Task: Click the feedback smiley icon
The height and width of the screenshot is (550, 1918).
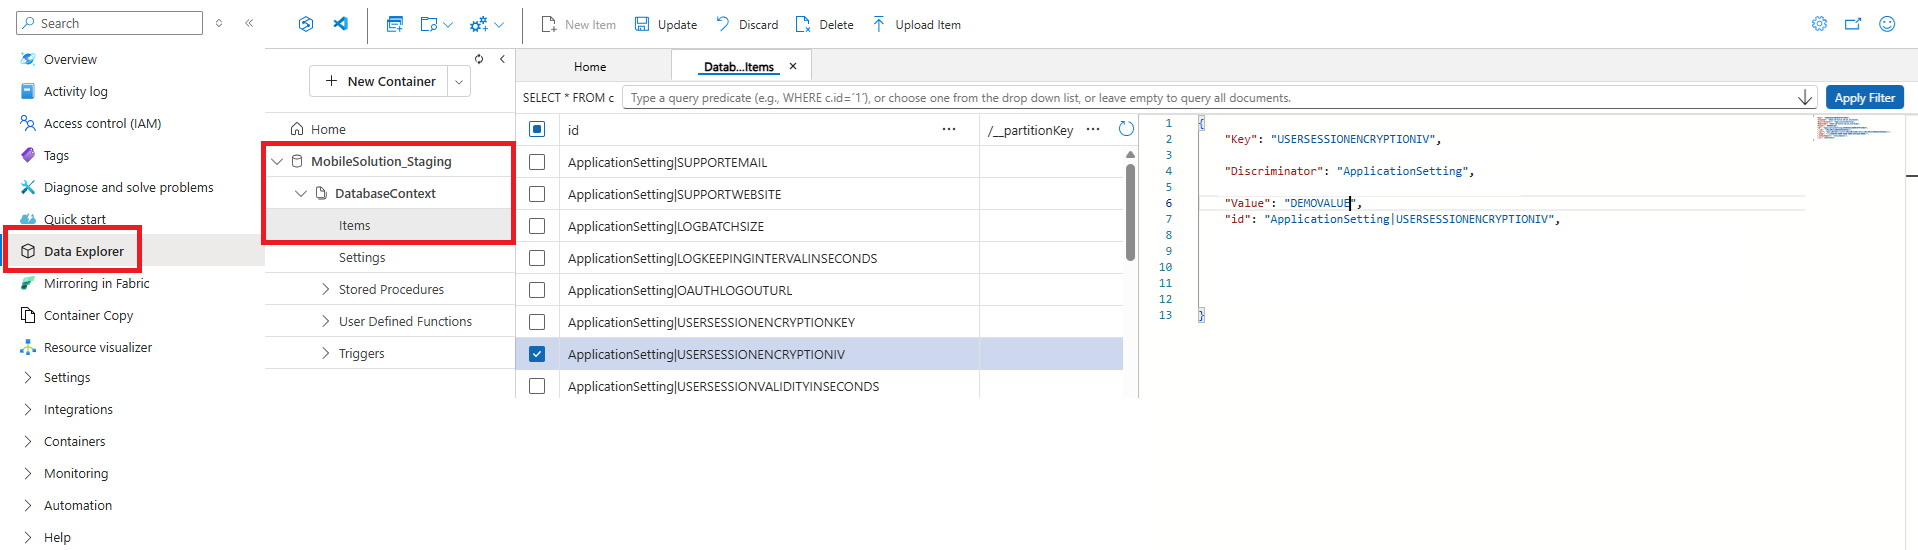Action: 1887,24
